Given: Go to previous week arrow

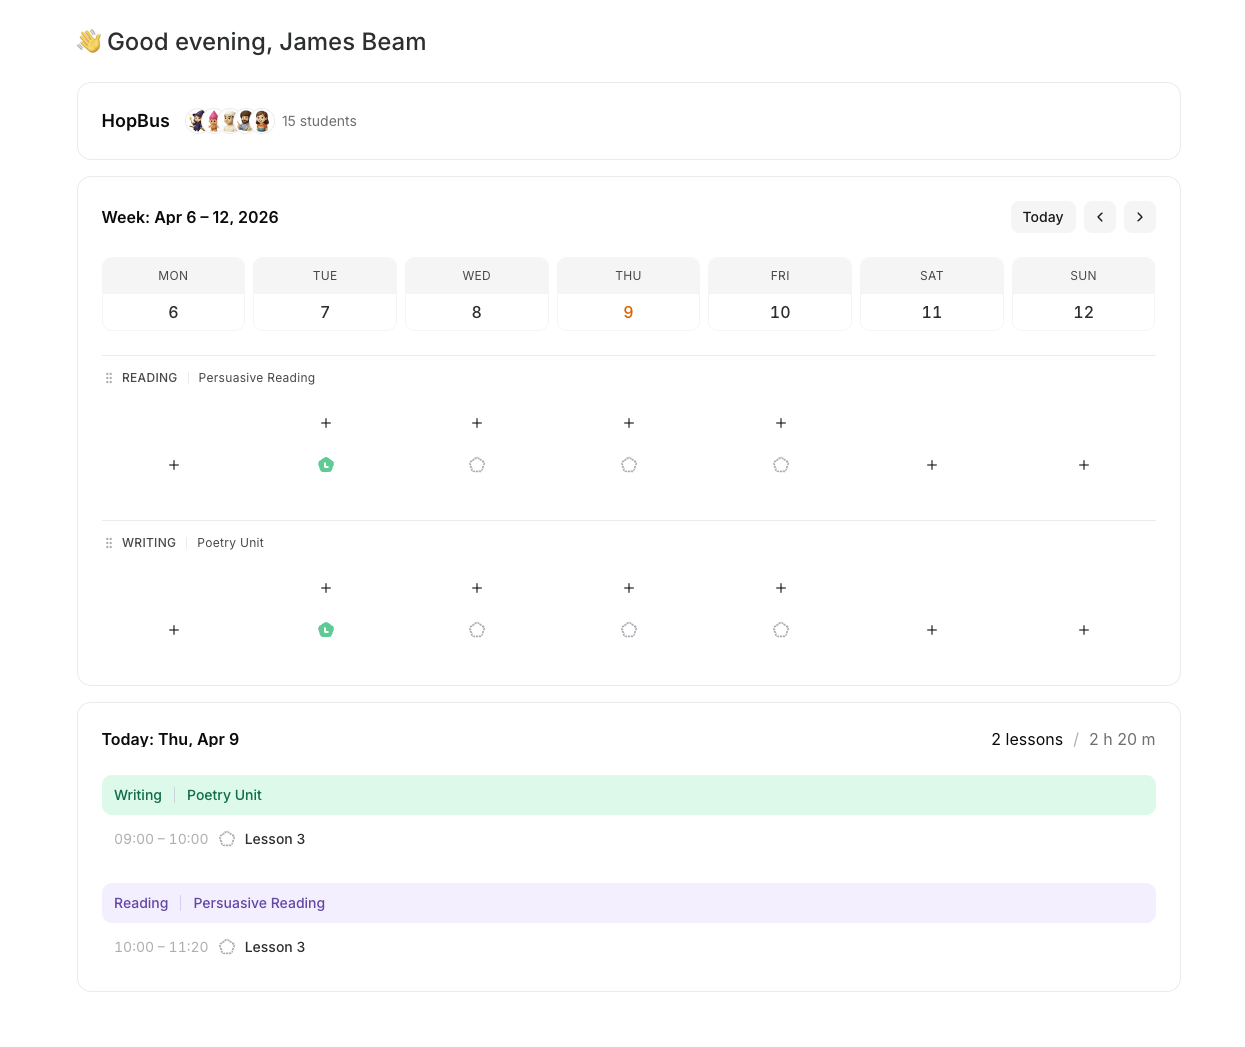Looking at the screenshot, I should click(1100, 217).
